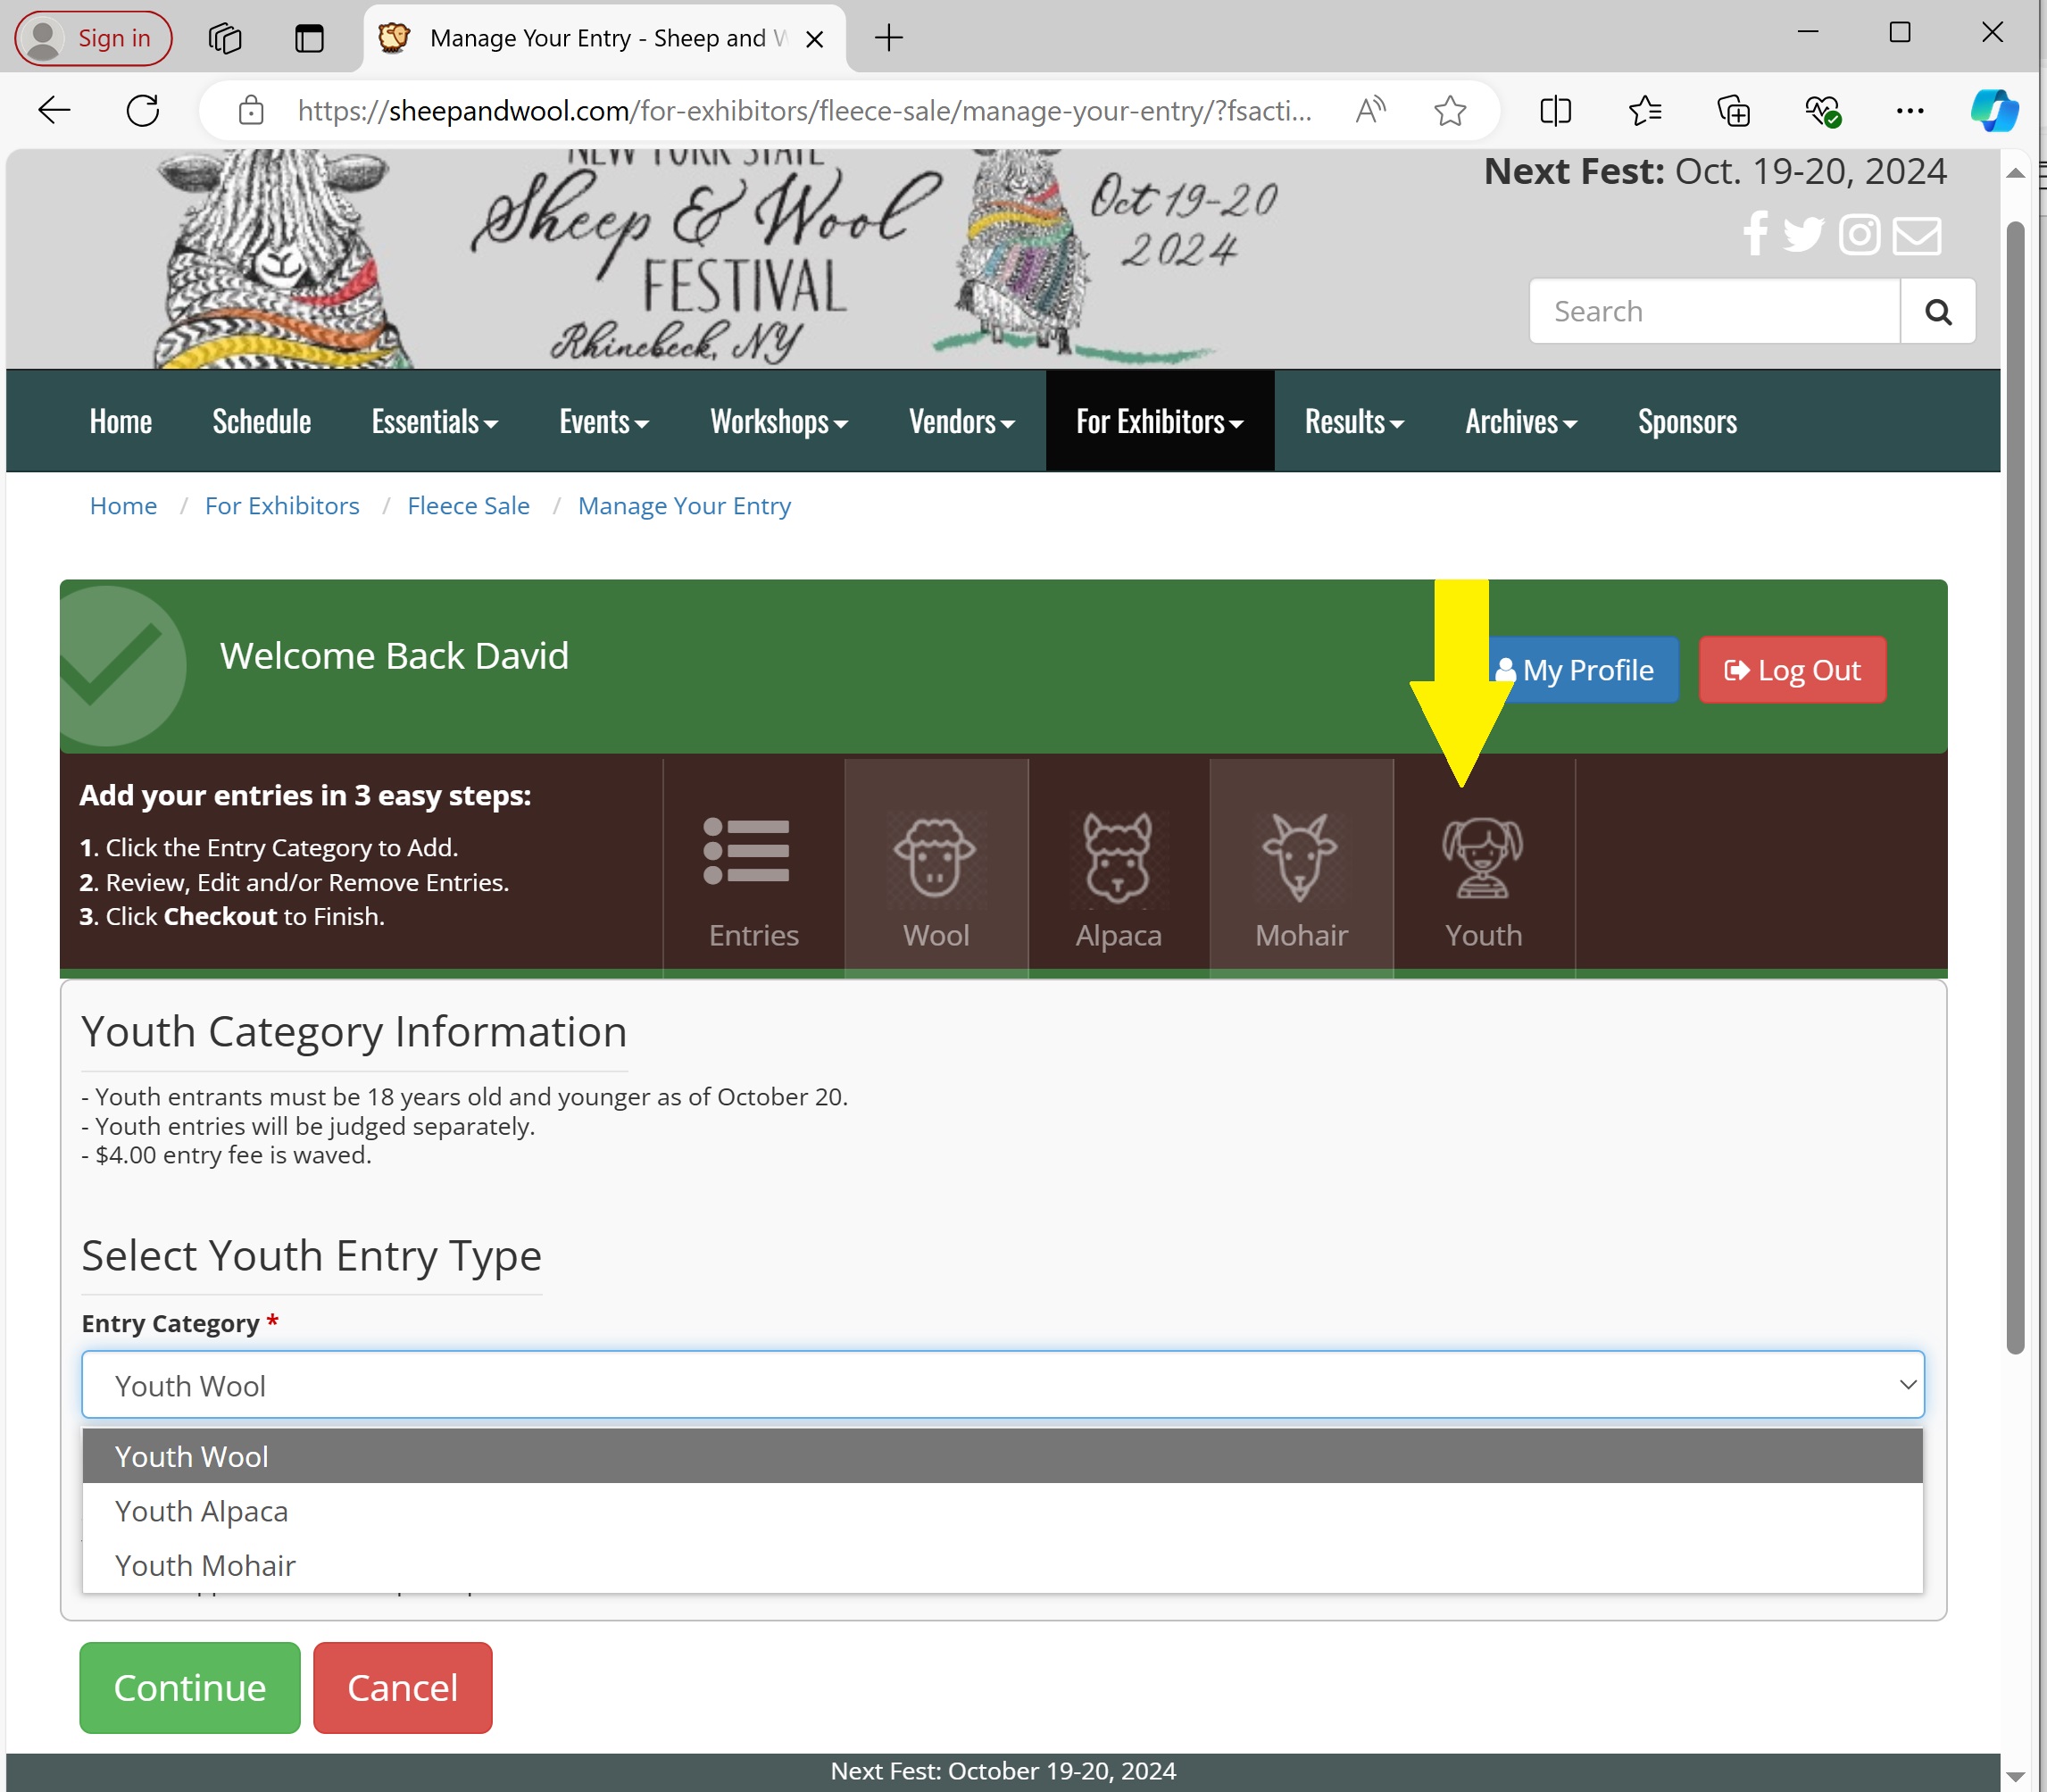Click the page vertical scrollbar thumb
Viewport: 2047px width, 1792px height.
click(x=2016, y=787)
